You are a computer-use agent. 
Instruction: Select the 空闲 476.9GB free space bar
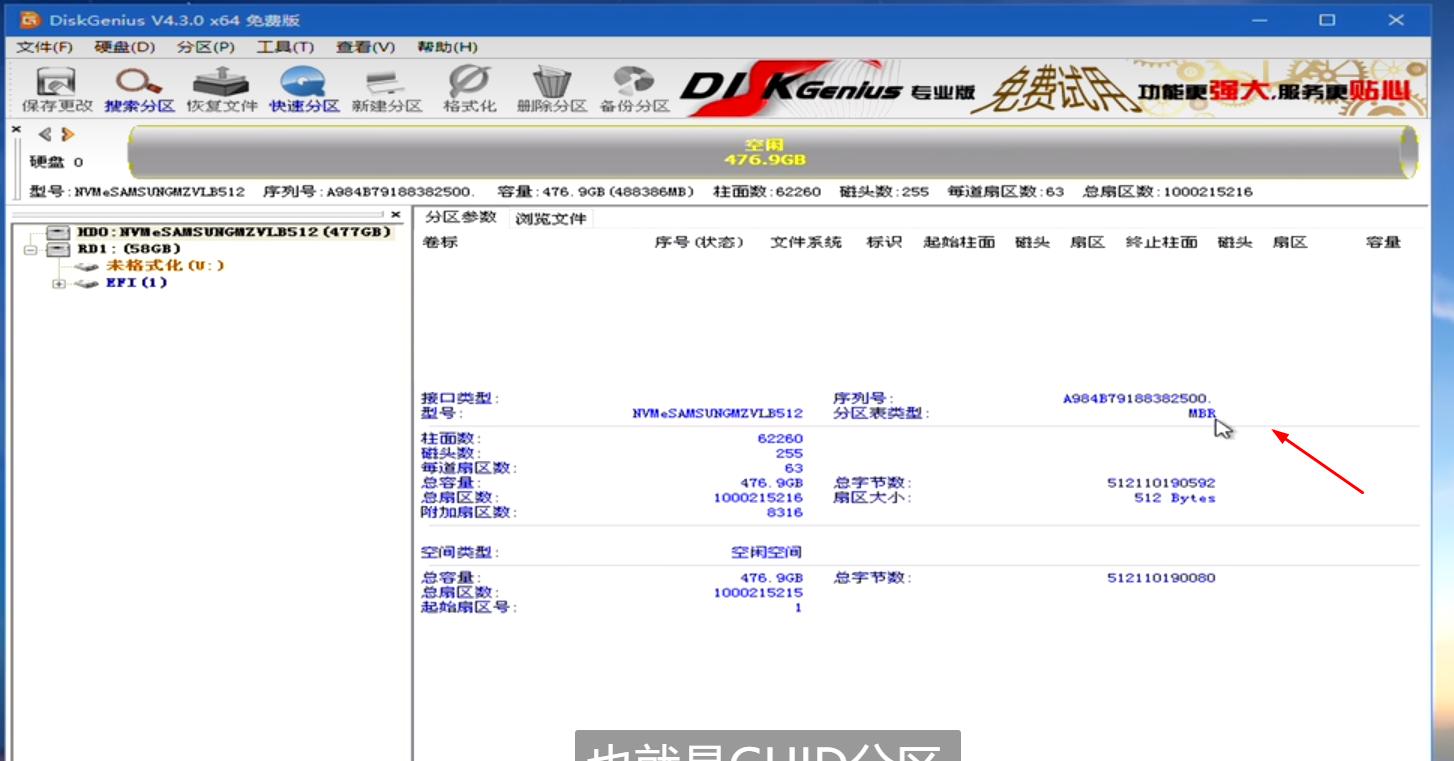point(773,153)
